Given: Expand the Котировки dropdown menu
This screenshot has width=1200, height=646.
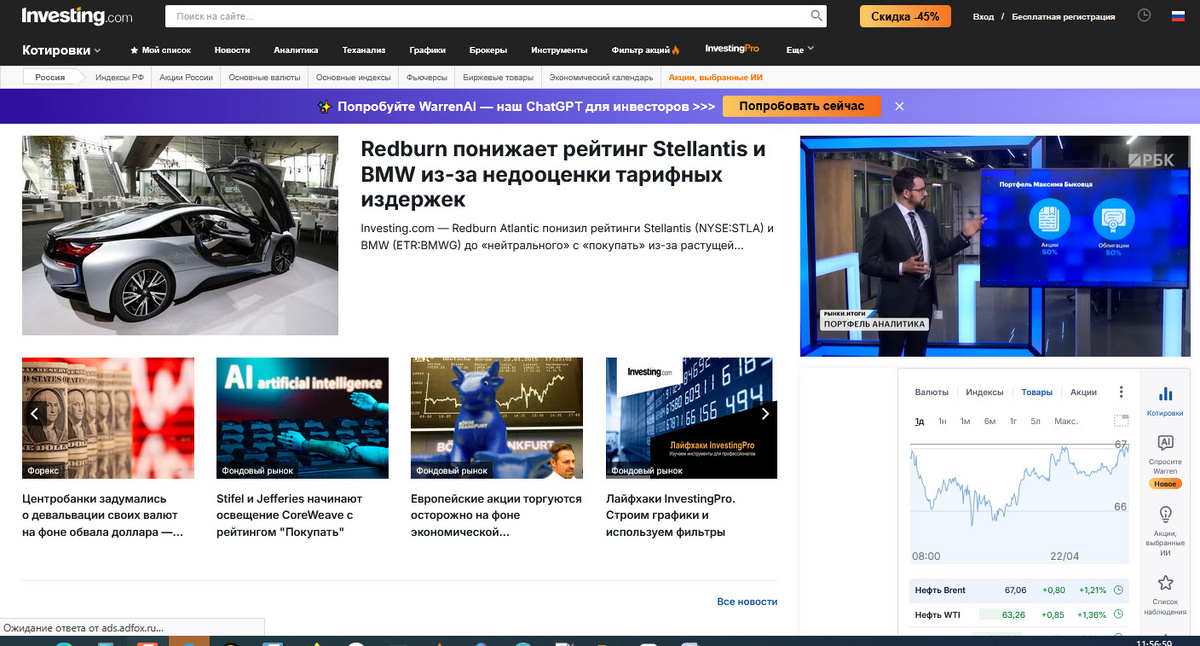Looking at the screenshot, I should point(62,50).
